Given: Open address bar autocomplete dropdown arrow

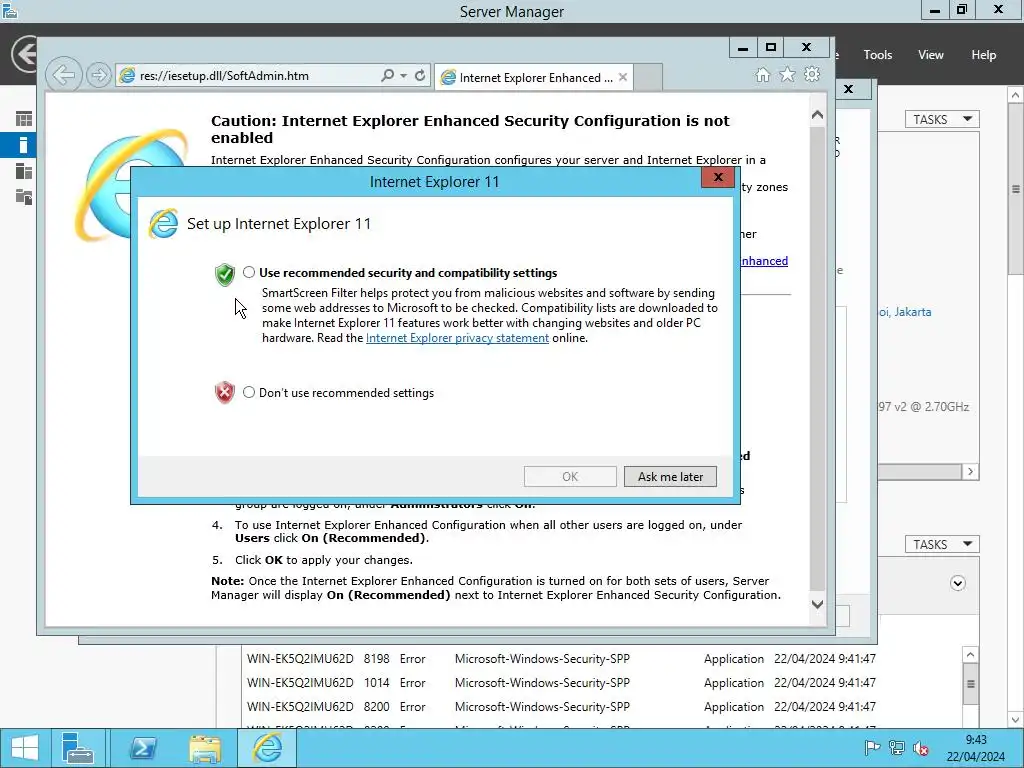Looking at the screenshot, I should [x=404, y=76].
